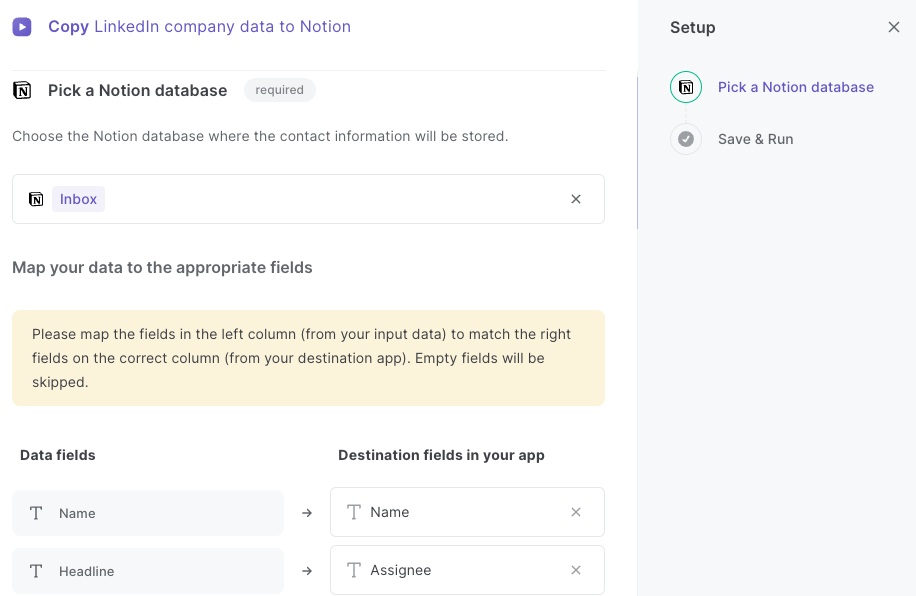Select the Inbox database chip
Image resolution: width=916 pixels, height=596 pixels.
(x=78, y=199)
